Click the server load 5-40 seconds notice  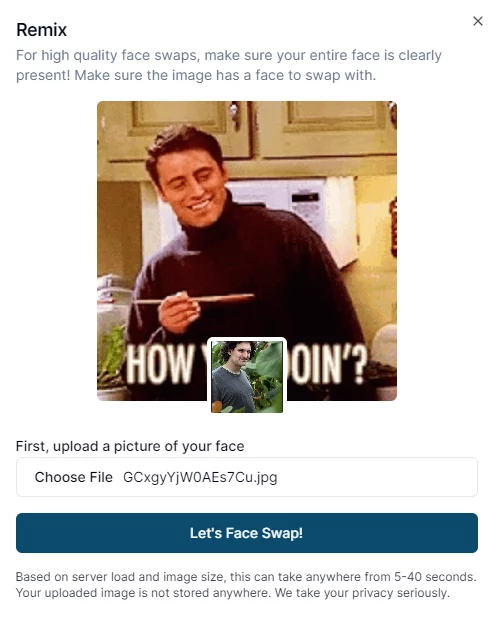point(246,577)
